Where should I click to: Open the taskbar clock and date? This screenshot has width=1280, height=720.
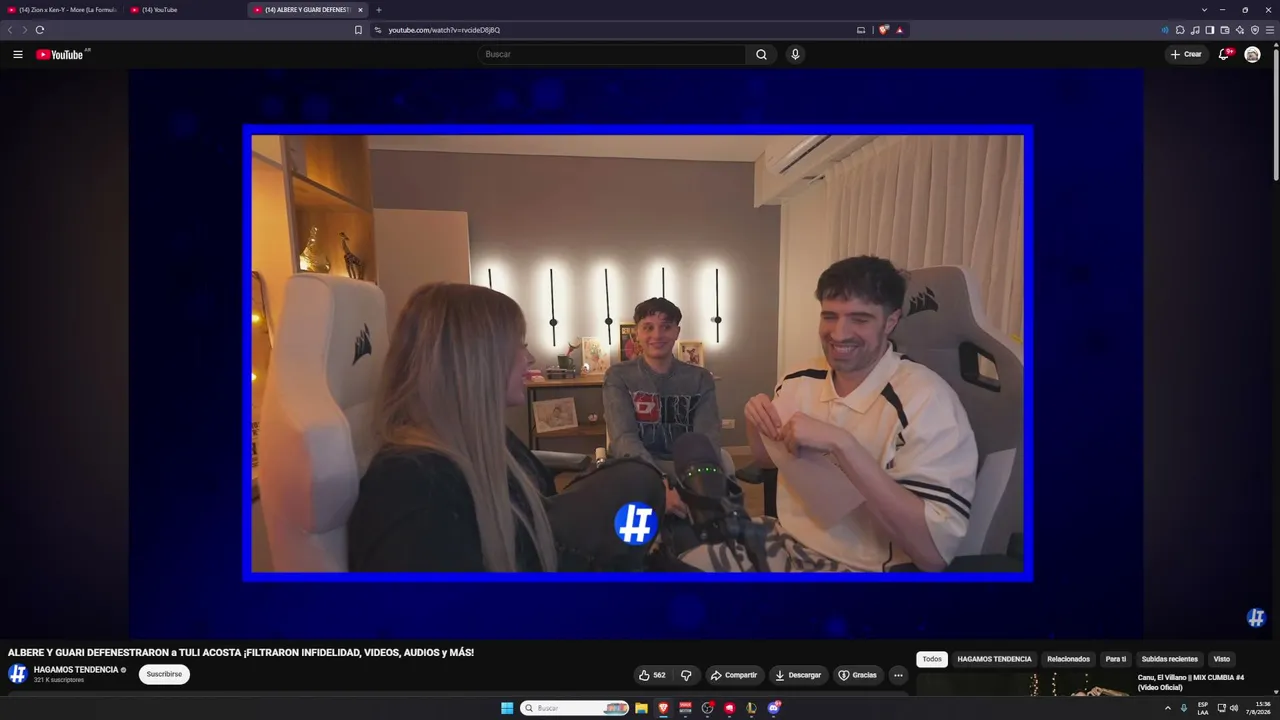pos(1258,708)
